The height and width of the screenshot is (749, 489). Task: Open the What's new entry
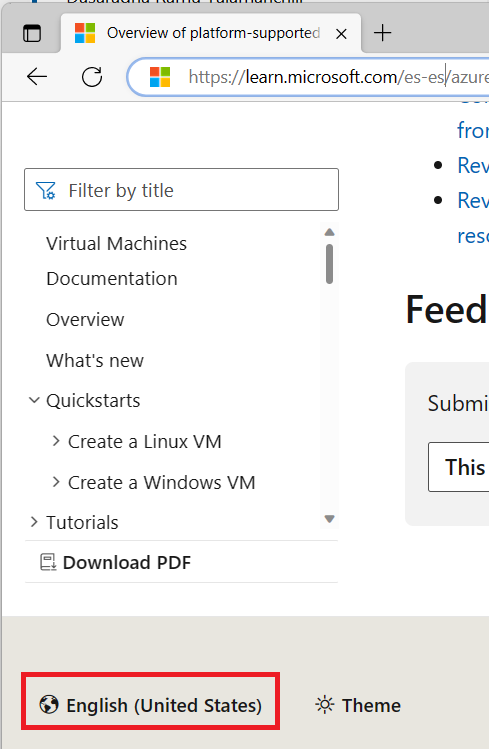[95, 361]
